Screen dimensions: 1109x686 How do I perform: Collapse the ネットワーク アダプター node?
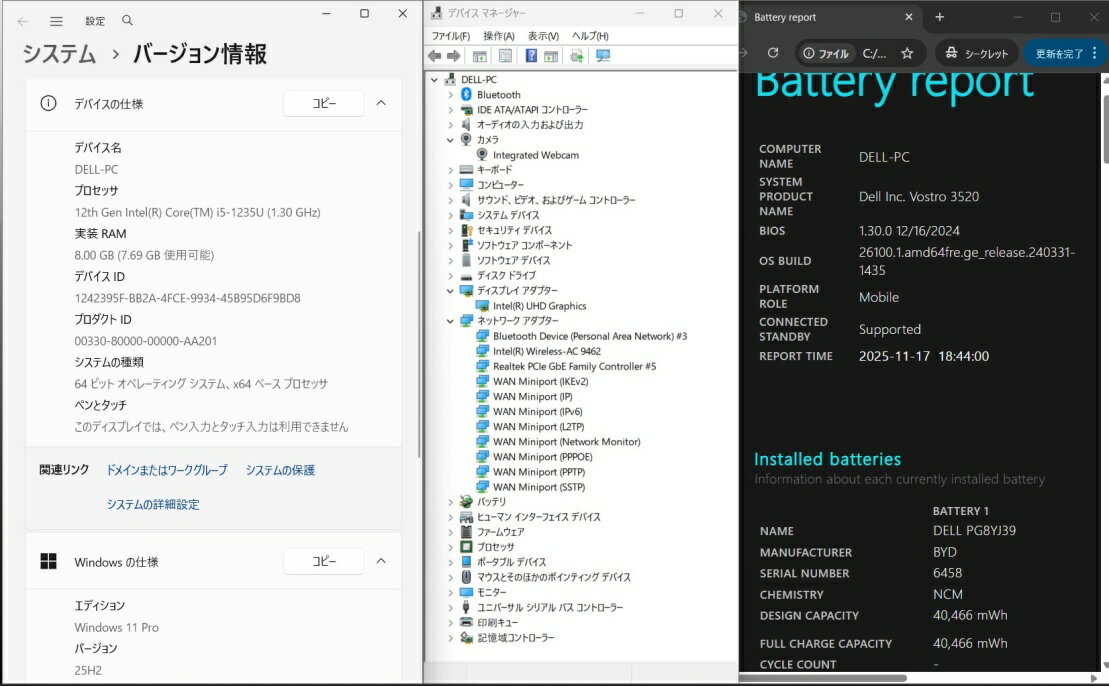451,321
